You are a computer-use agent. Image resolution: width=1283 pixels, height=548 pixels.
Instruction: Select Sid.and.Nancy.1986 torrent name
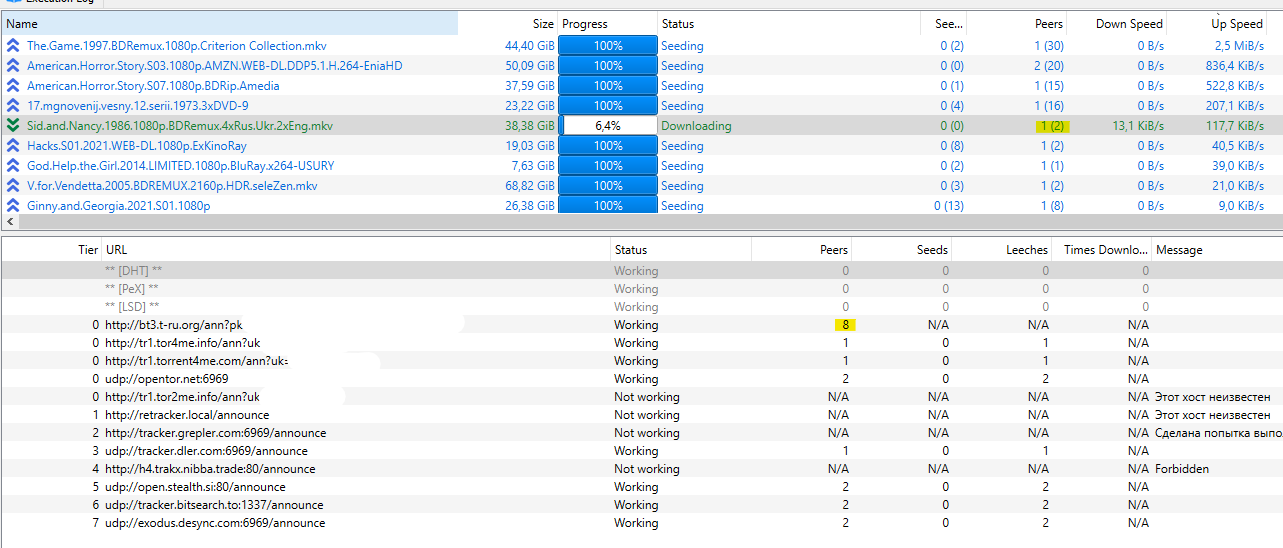(180, 126)
